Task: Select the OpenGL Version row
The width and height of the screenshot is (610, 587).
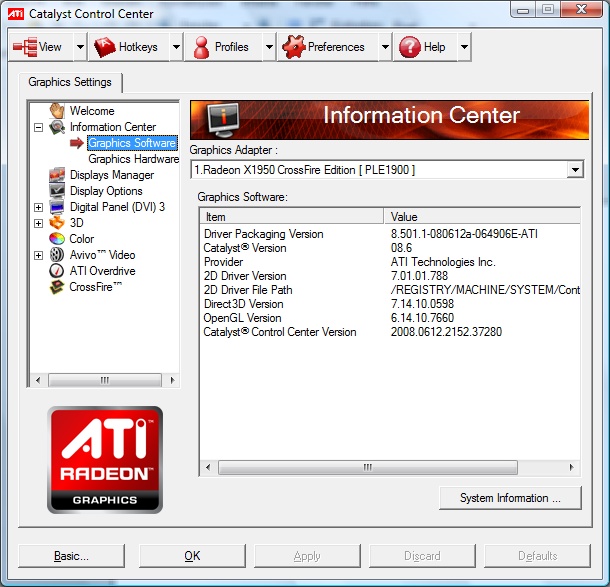Action: (390, 318)
